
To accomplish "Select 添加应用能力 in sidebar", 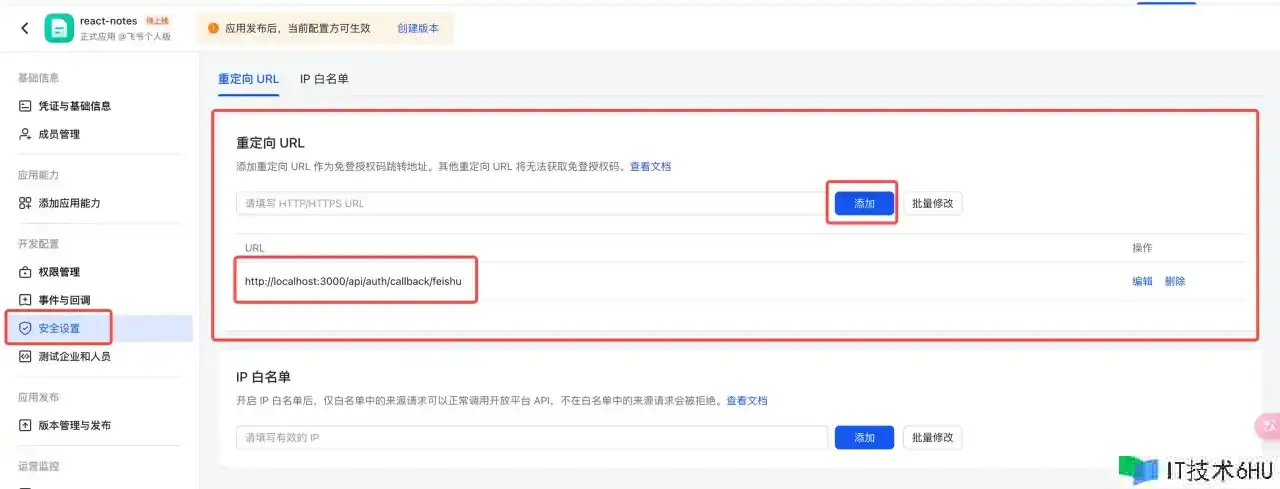I will point(69,203).
